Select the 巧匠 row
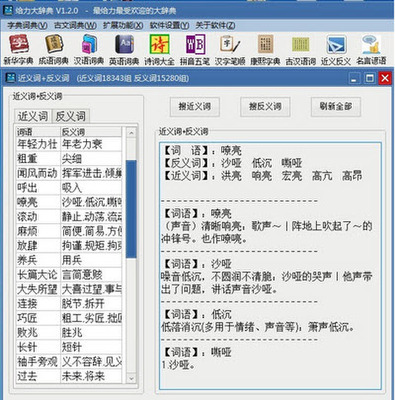395x400 pixels. [x=69, y=318]
